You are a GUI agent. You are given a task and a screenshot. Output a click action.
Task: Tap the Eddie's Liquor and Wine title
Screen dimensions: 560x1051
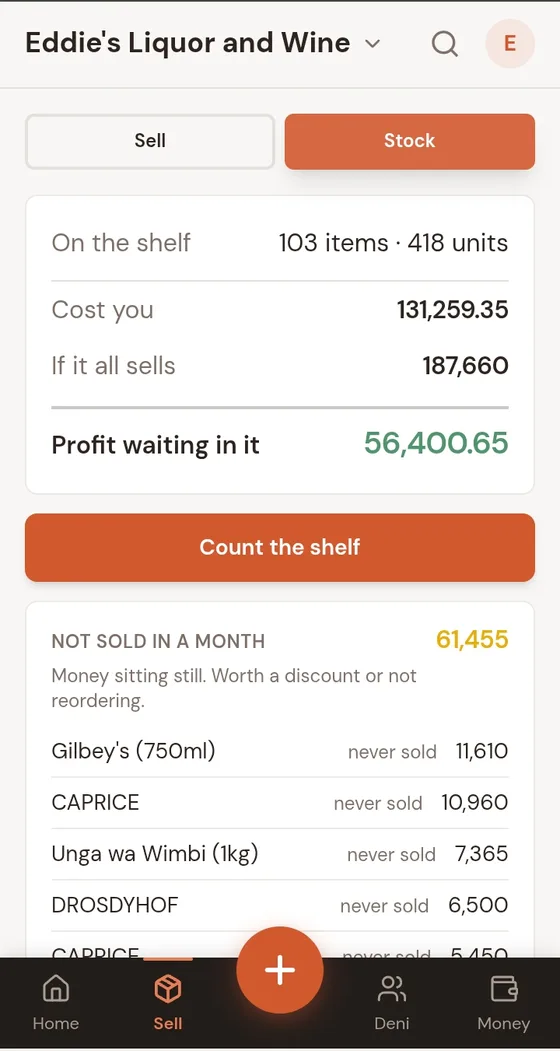point(188,43)
